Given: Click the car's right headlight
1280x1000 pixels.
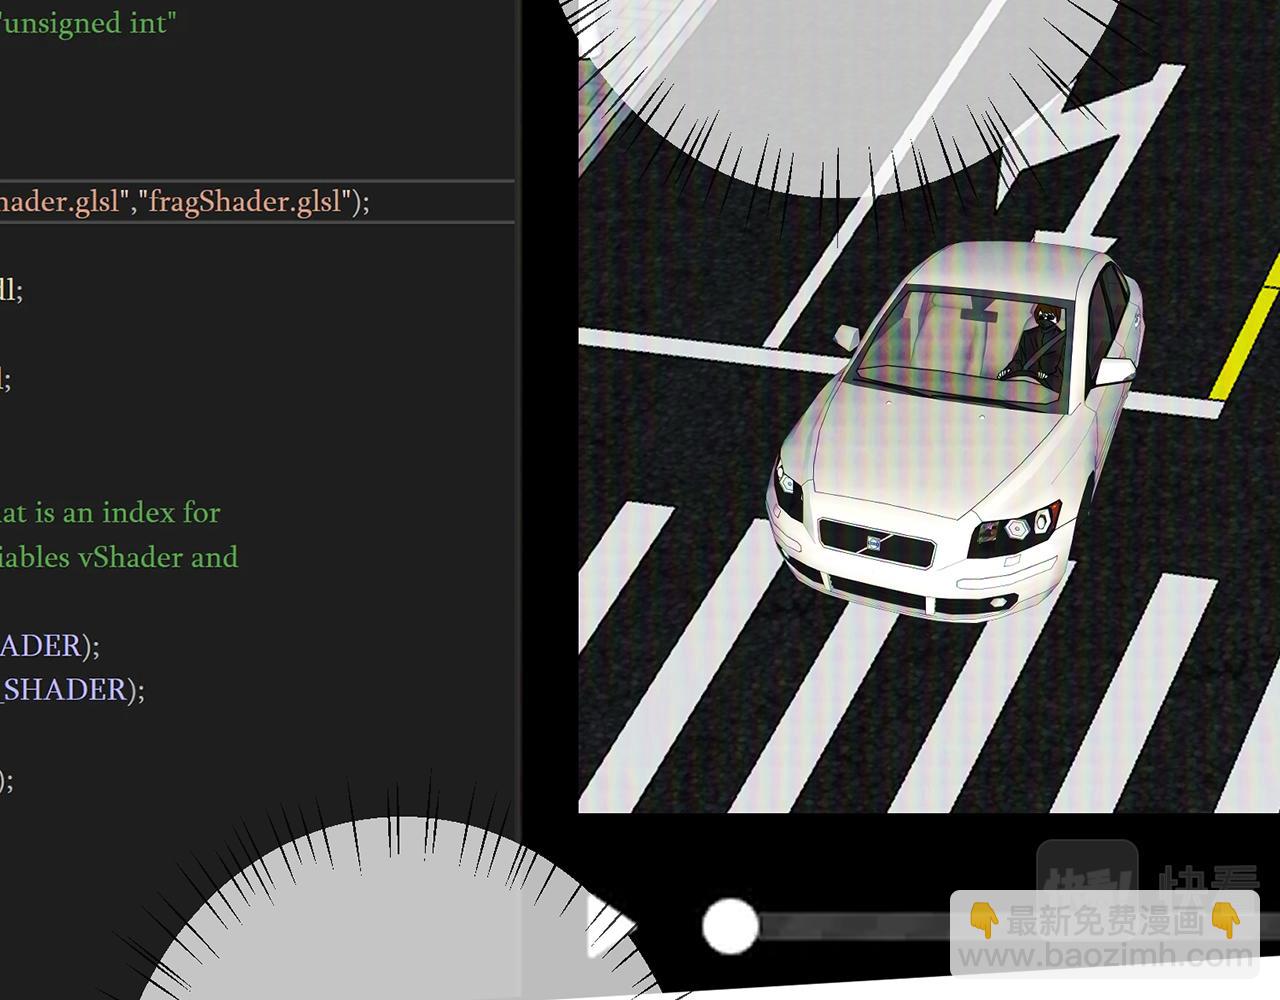Looking at the screenshot, I should point(1018,527).
